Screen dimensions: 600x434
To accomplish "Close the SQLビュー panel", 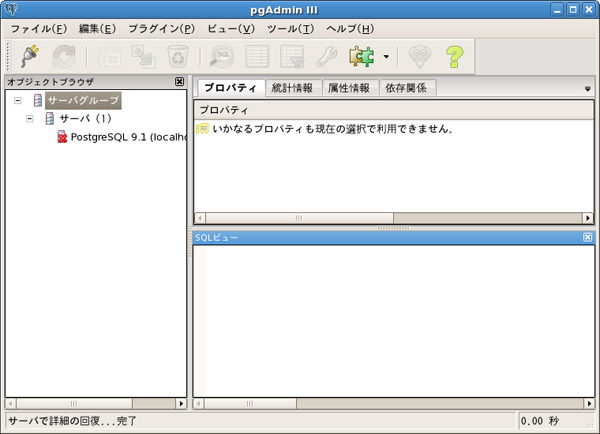I will pos(587,237).
